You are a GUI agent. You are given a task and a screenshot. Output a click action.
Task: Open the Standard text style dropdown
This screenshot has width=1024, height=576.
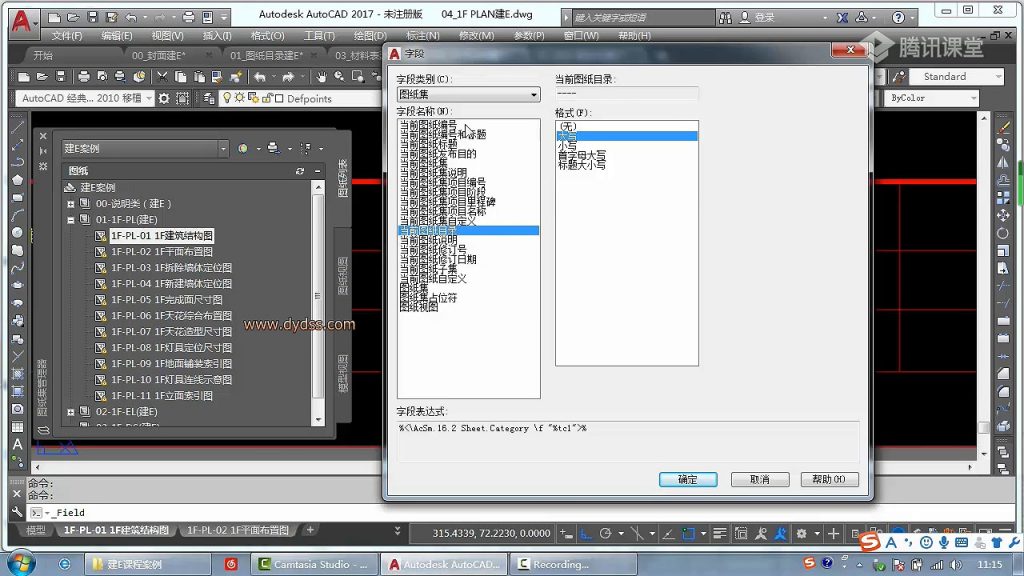click(x=955, y=77)
